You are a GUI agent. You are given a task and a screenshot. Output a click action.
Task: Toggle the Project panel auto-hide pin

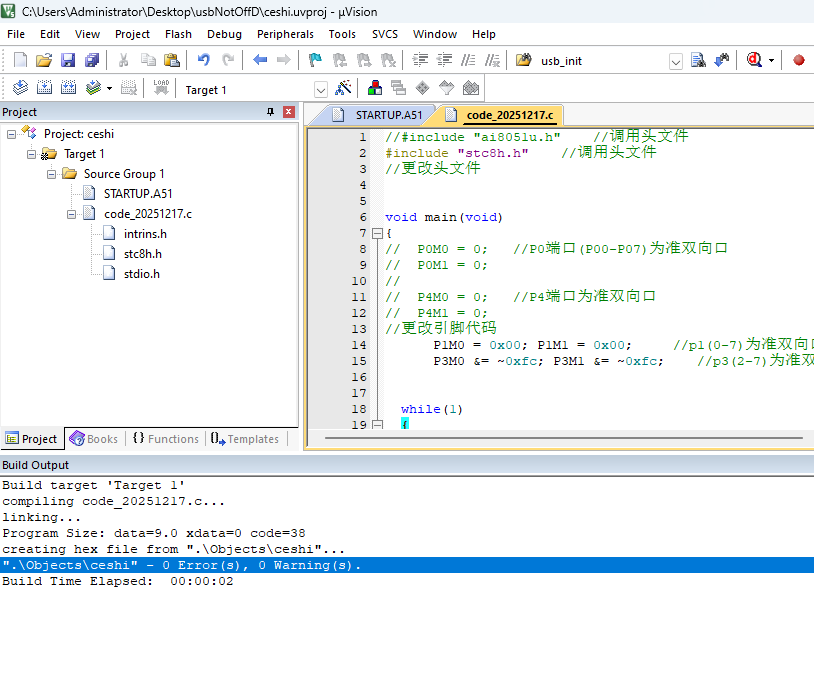pyautogui.click(x=270, y=112)
